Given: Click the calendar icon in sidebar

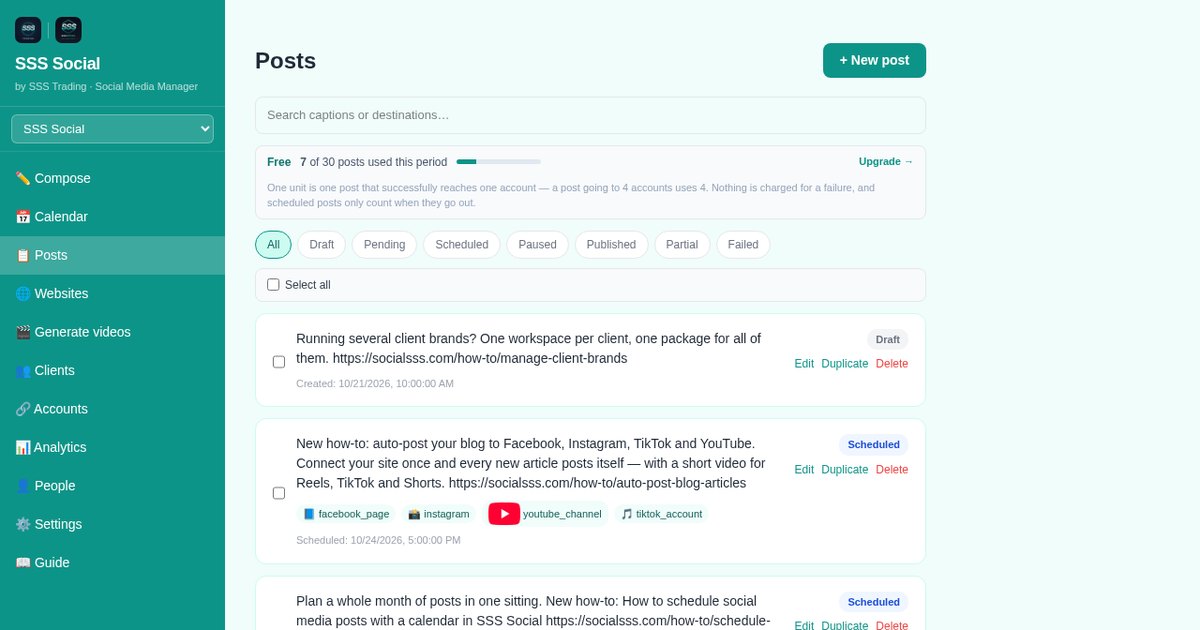Looking at the screenshot, I should click(x=23, y=217).
